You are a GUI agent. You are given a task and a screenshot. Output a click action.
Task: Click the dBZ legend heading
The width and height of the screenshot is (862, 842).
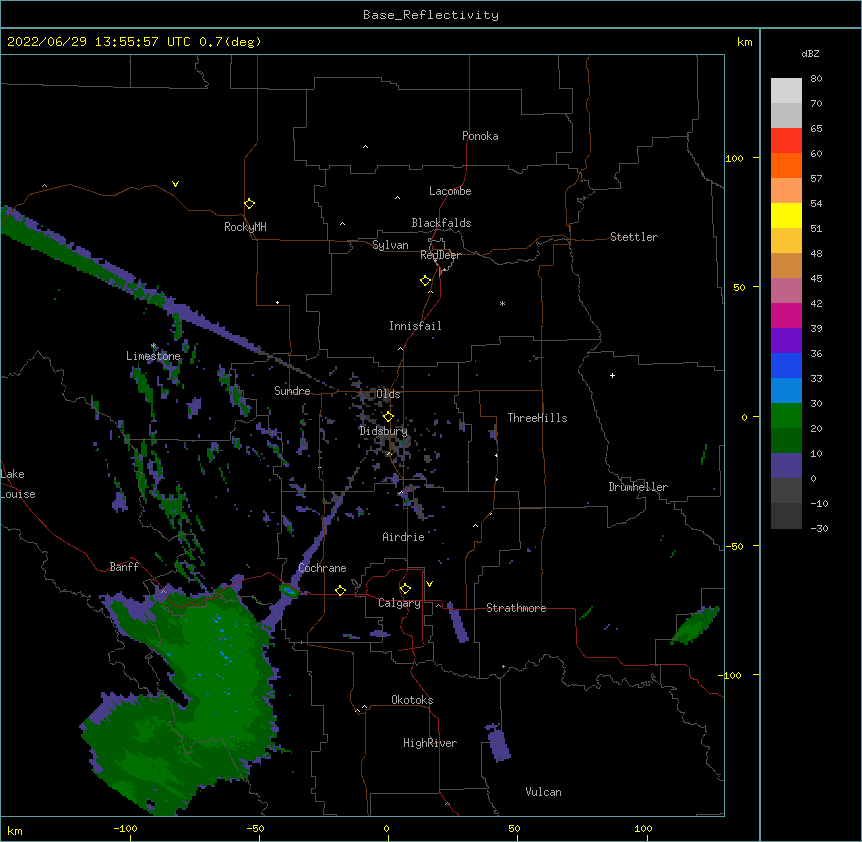click(x=810, y=54)
